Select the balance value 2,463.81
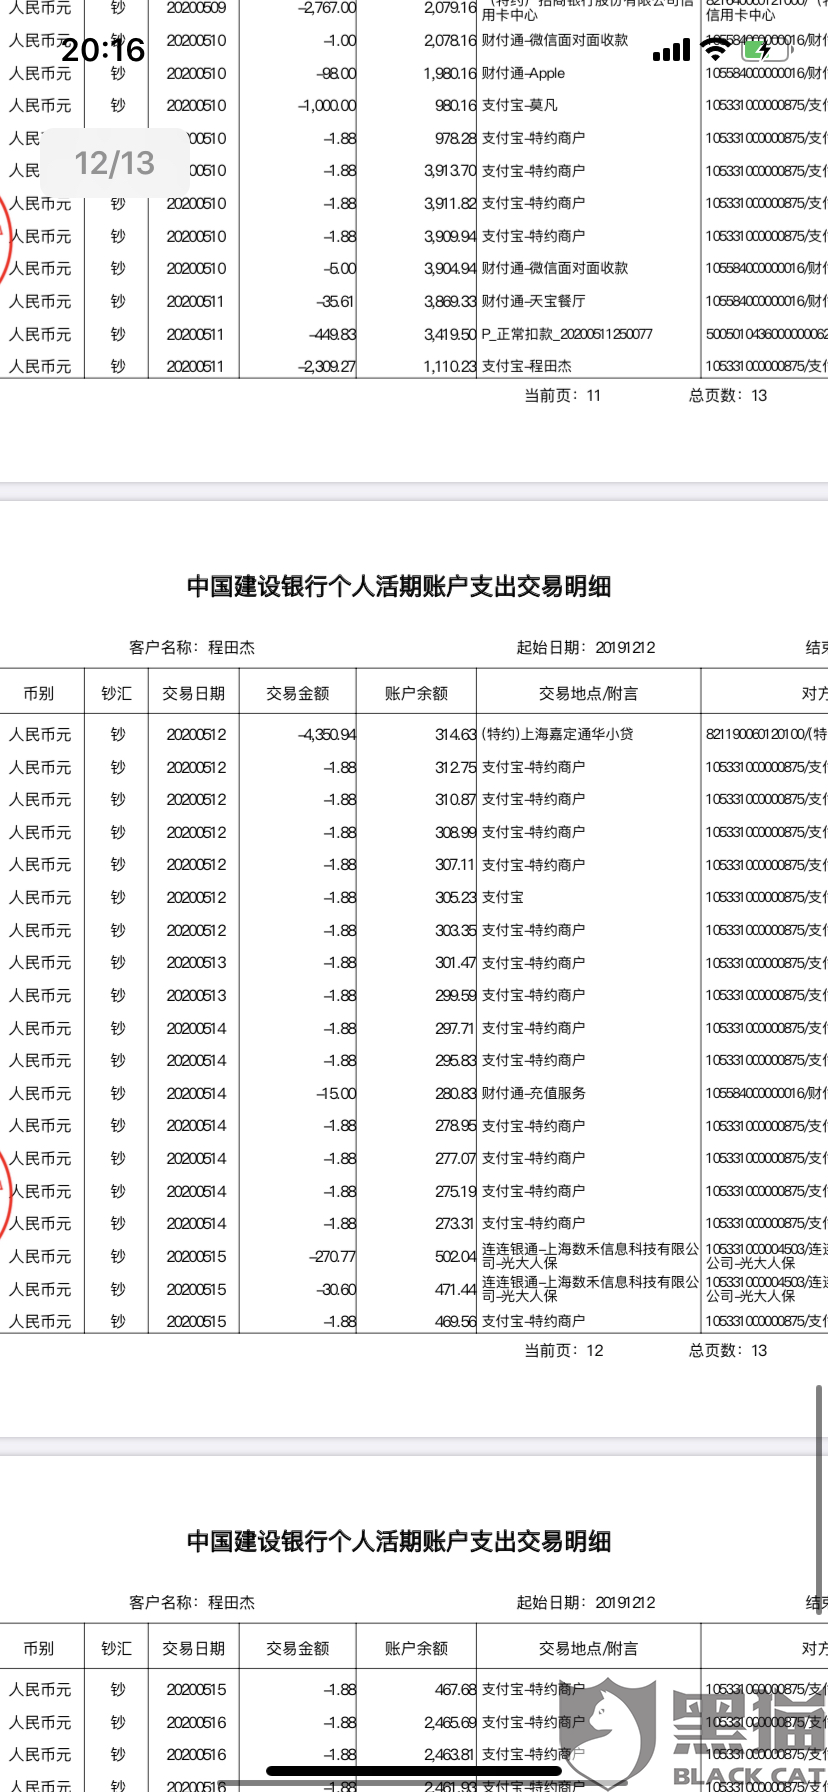The width and height of the screenshot is (828, 1792). pos(450,1755)
